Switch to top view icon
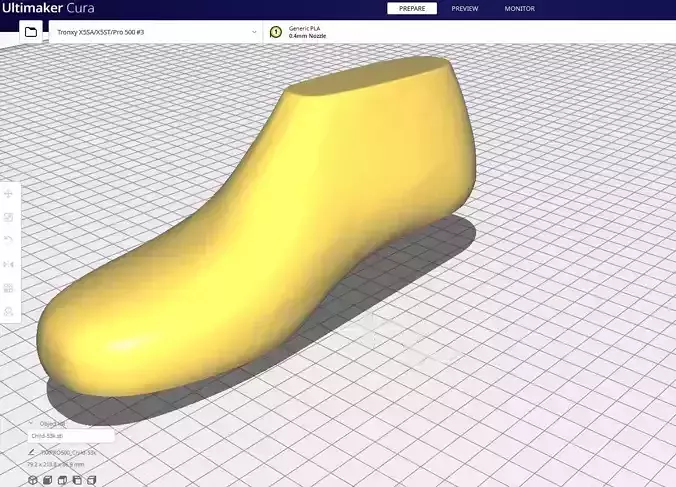Viewport: 676px width, 487px height. click(x=63, y=480)
